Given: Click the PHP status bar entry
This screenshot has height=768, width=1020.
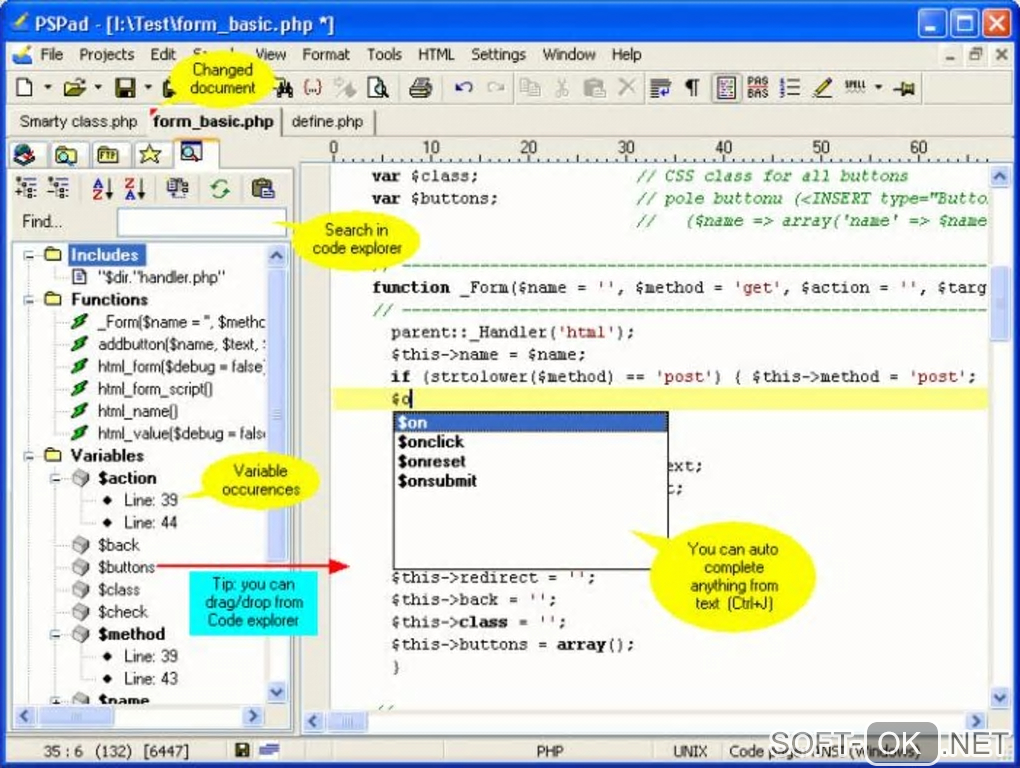Looking at the screenshot, I should (550, 752).
